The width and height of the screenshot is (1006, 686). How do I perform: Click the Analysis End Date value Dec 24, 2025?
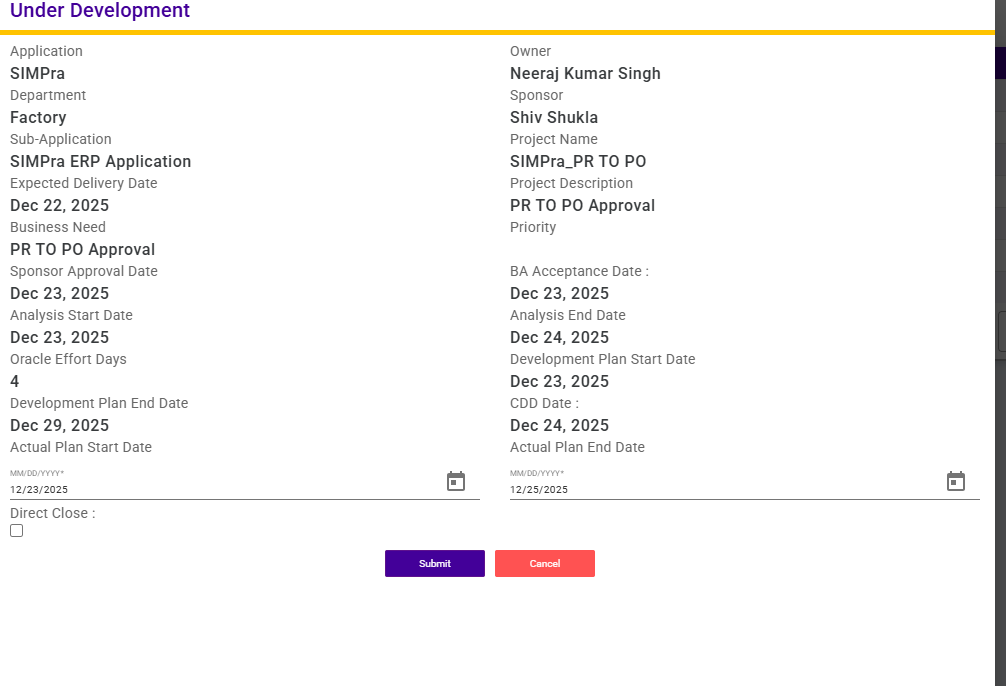559,337
